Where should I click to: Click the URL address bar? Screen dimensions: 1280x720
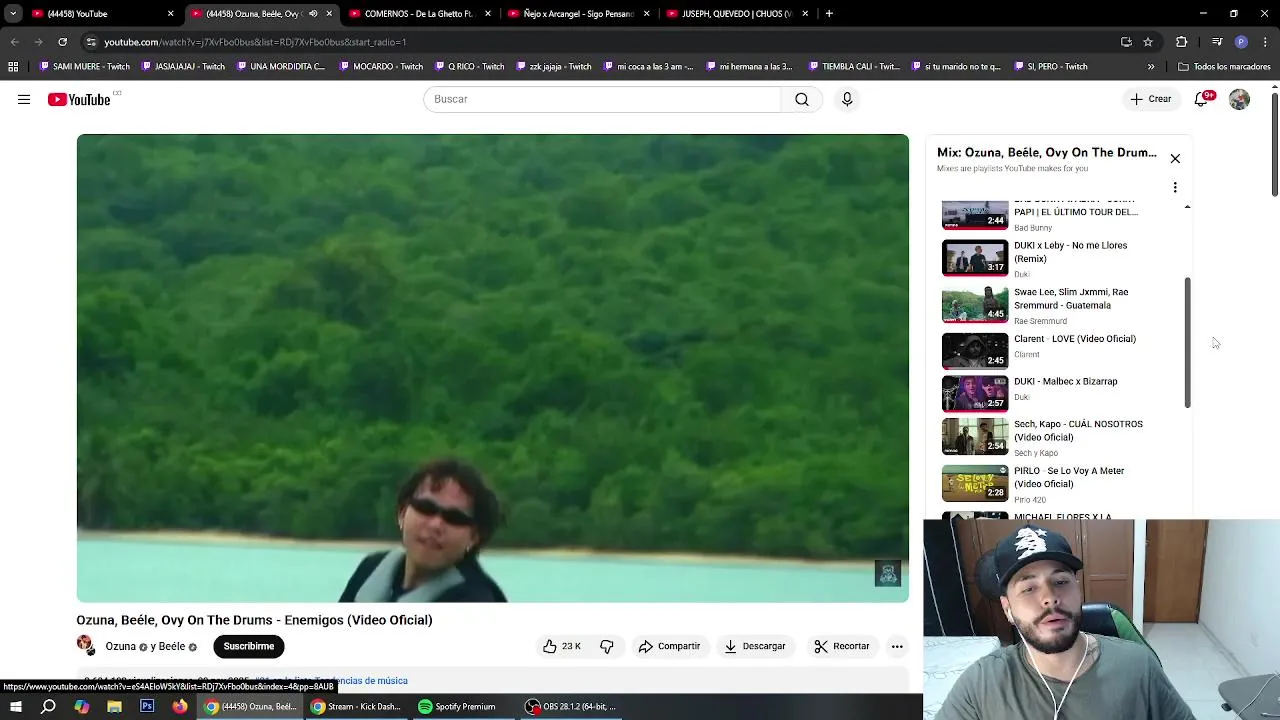[x=600, y=42]
